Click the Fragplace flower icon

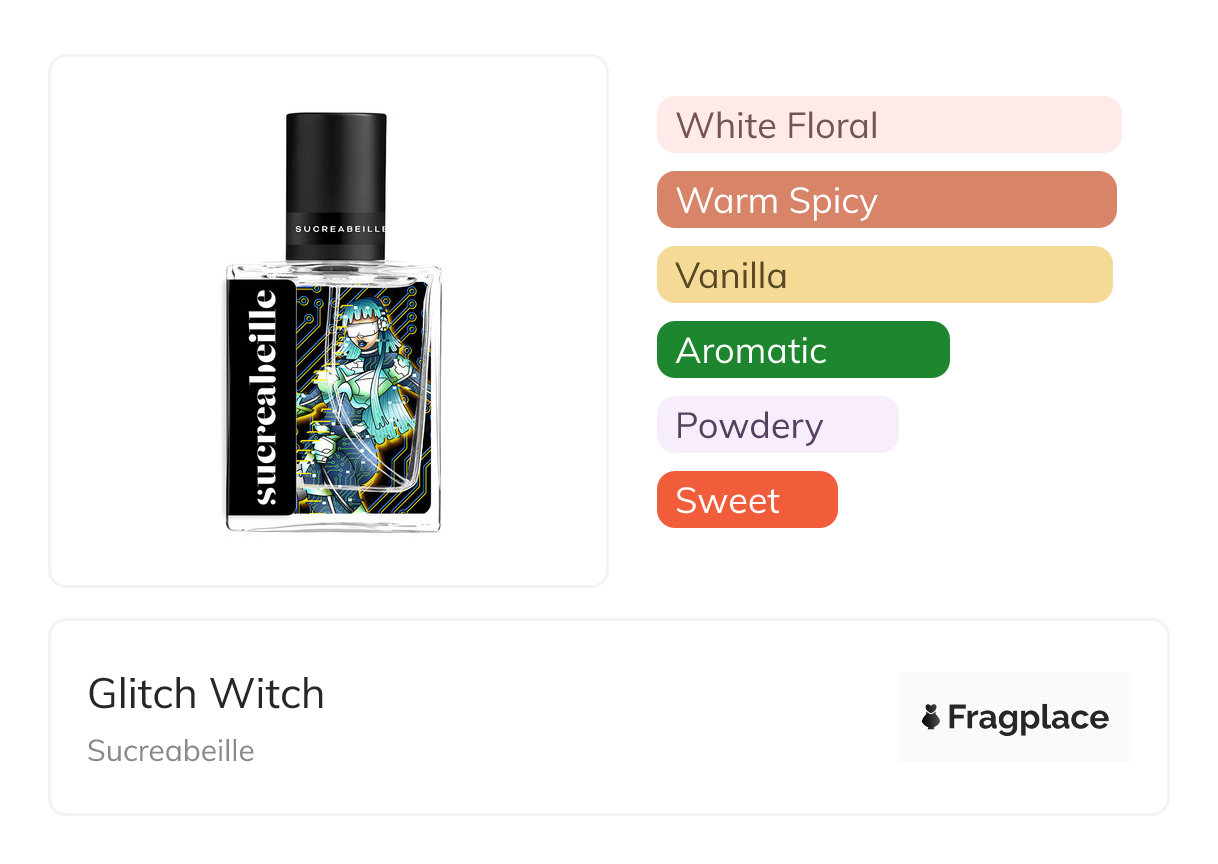931,717
